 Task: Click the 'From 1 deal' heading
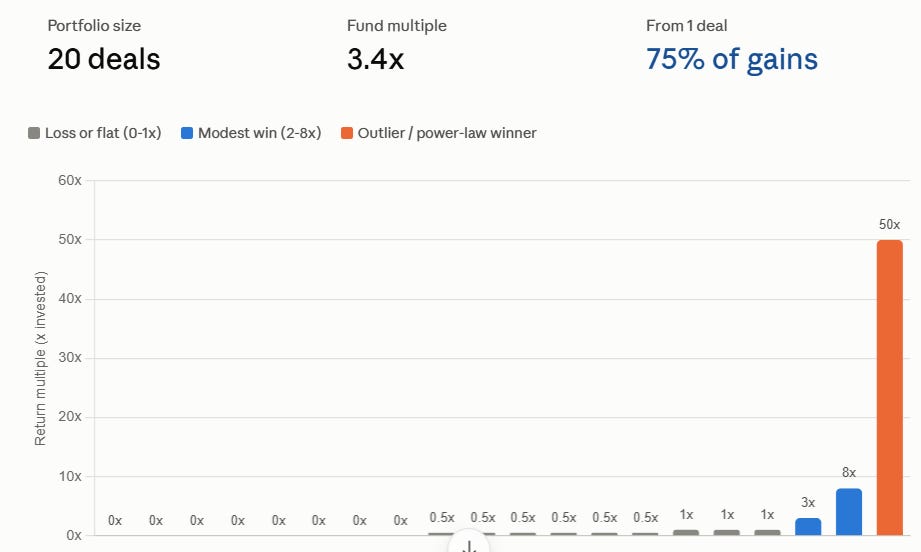pos(687,26)
